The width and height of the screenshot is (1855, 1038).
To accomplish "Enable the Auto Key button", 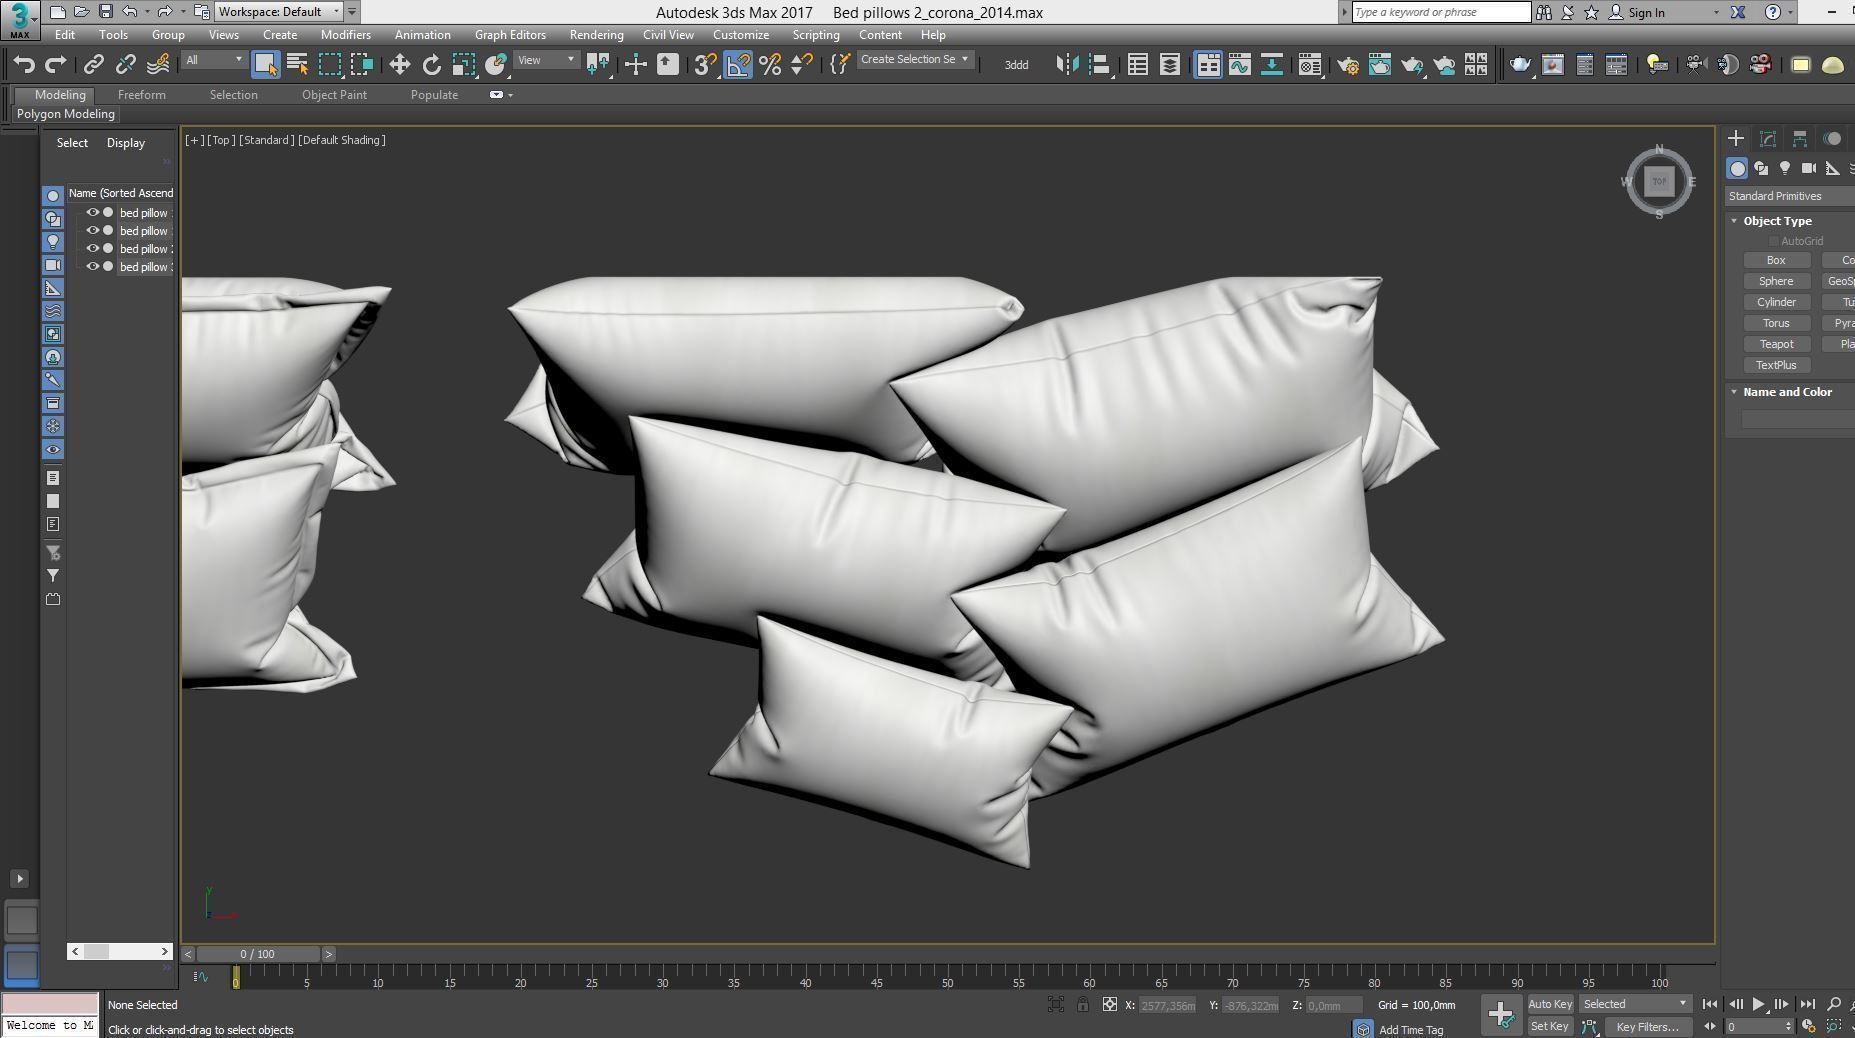I will coord(1550,1004).
